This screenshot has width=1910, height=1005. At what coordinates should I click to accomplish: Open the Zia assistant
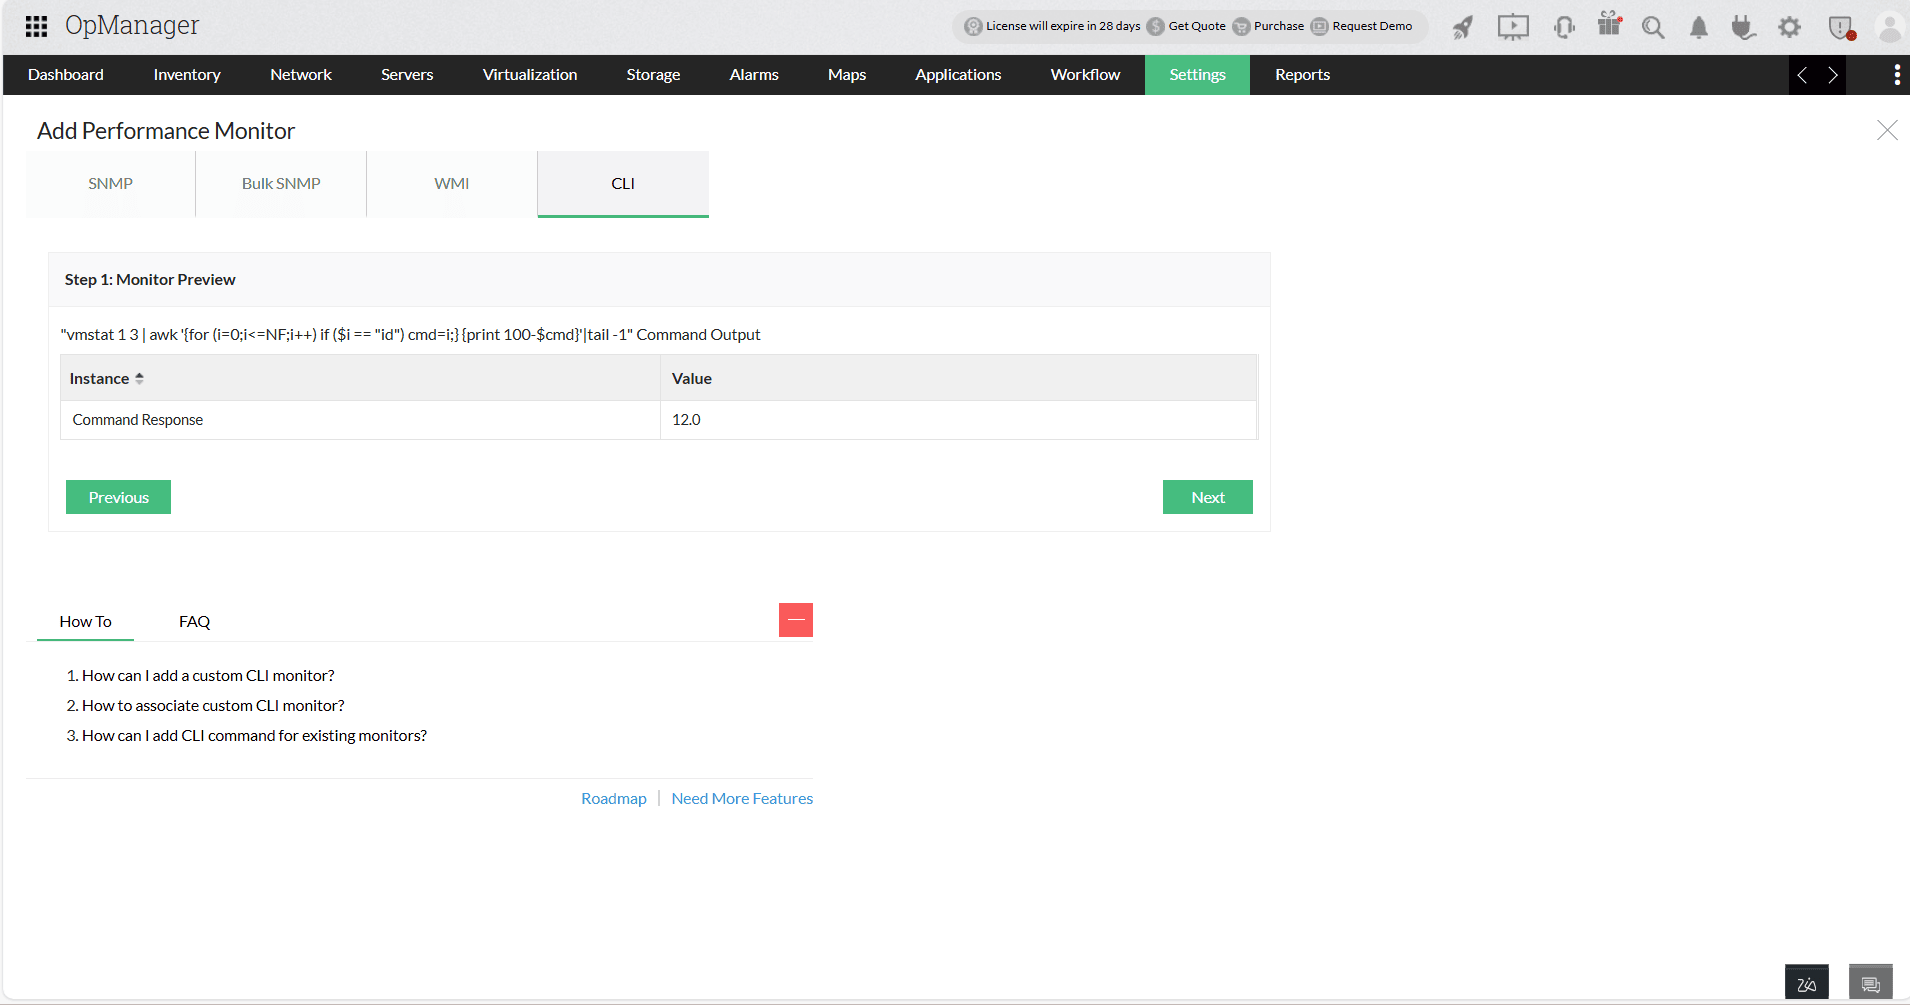[x=1806, y=981]
